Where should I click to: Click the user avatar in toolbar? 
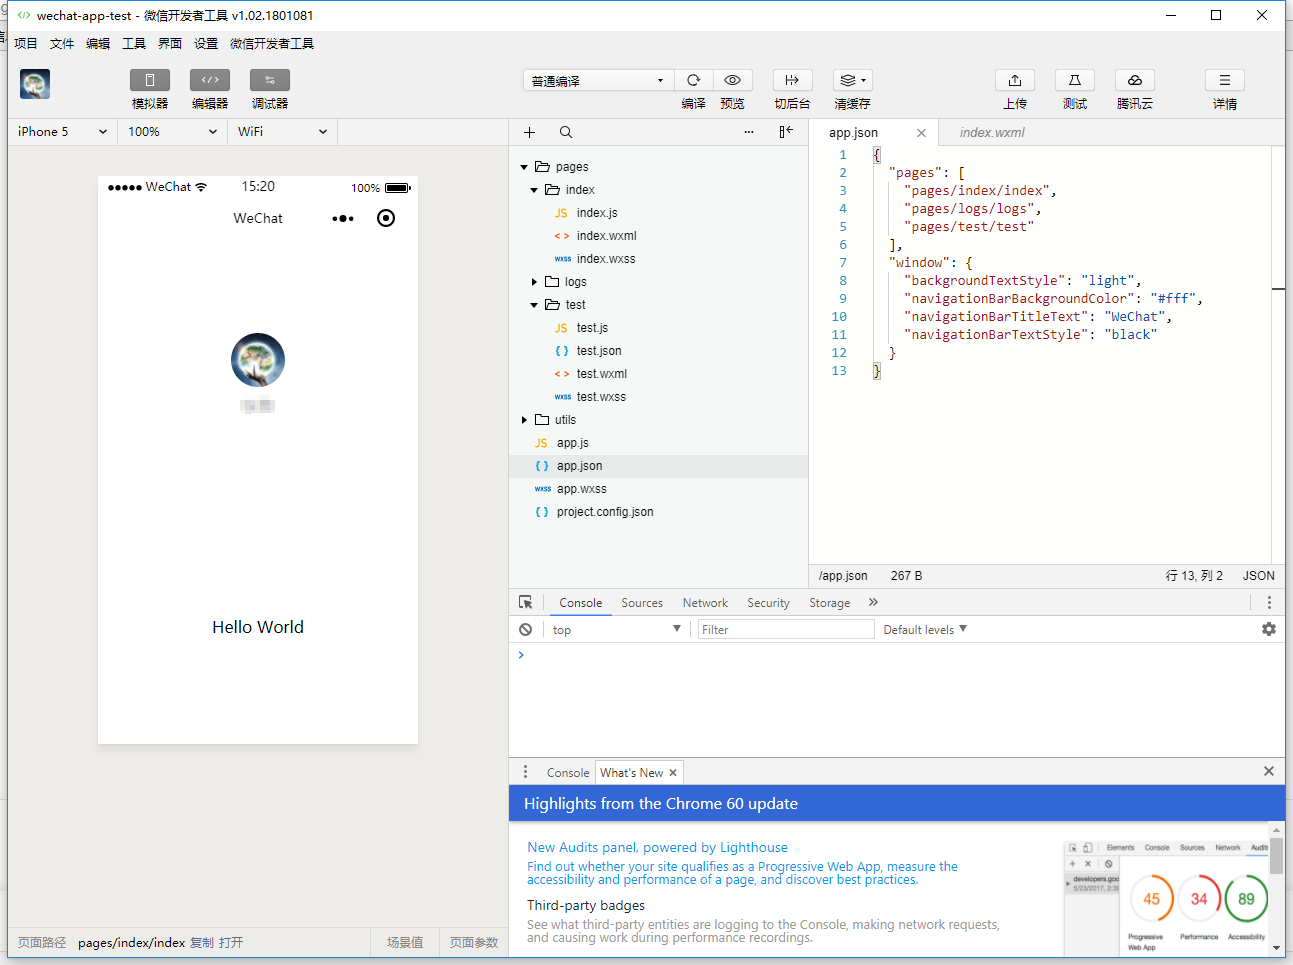[x=35, y=84]
